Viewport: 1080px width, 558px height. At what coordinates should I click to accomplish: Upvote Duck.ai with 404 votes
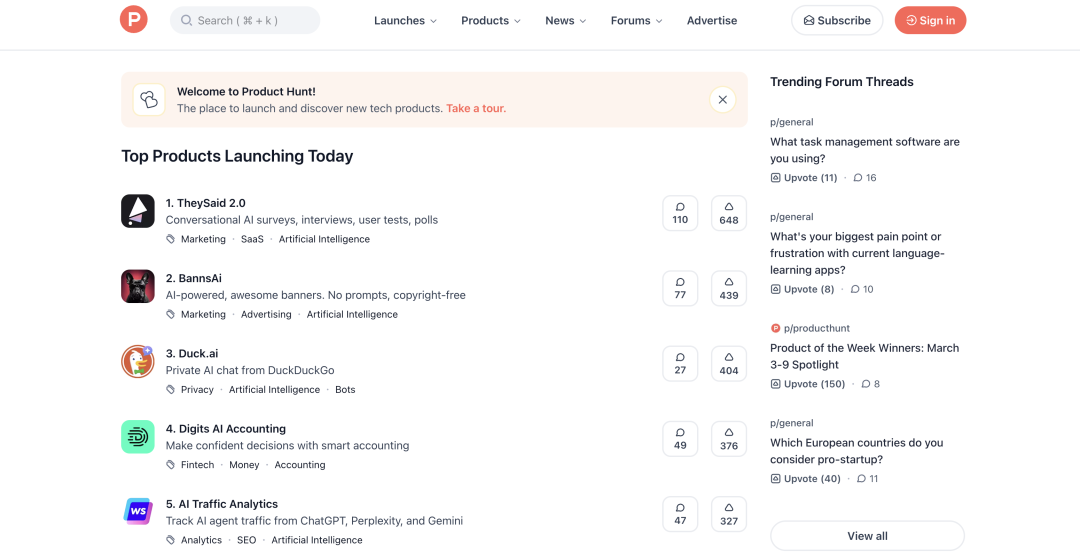tap(729, 363)
